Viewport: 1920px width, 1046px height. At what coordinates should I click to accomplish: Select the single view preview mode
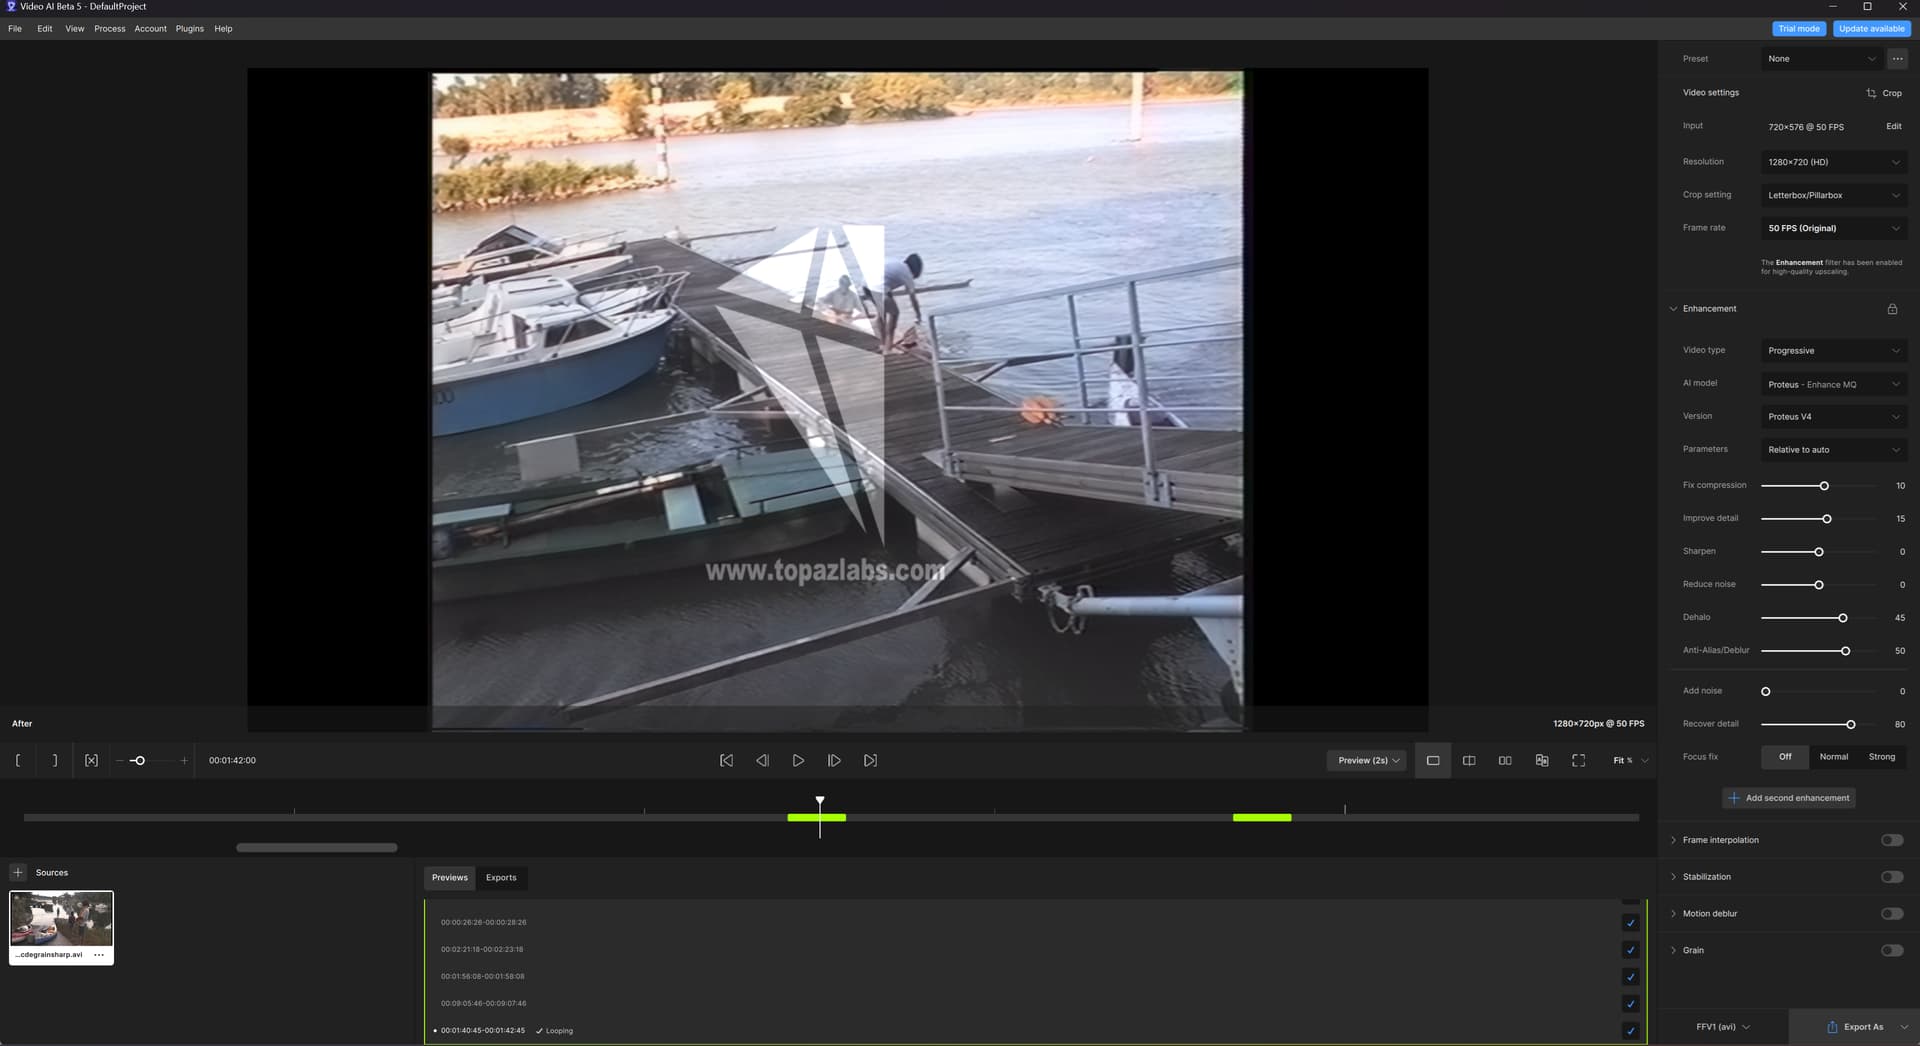[1432, 760]
